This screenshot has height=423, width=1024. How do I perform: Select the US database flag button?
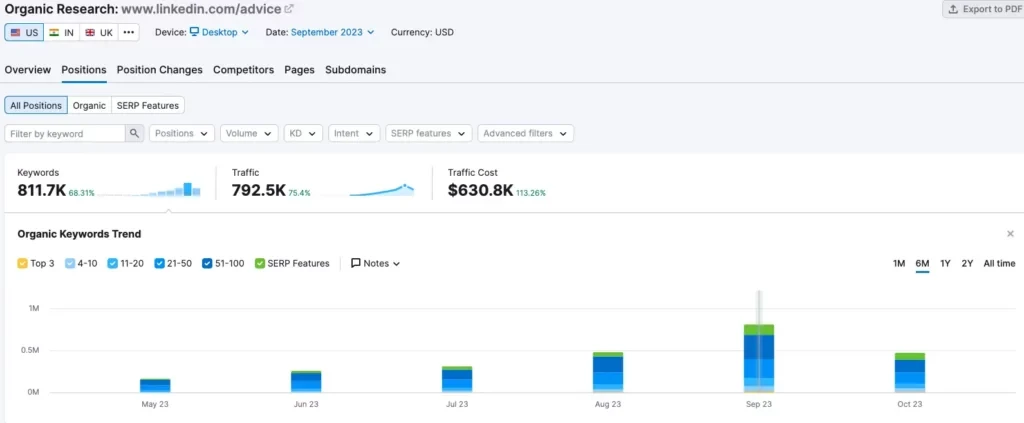pos(24,33)
